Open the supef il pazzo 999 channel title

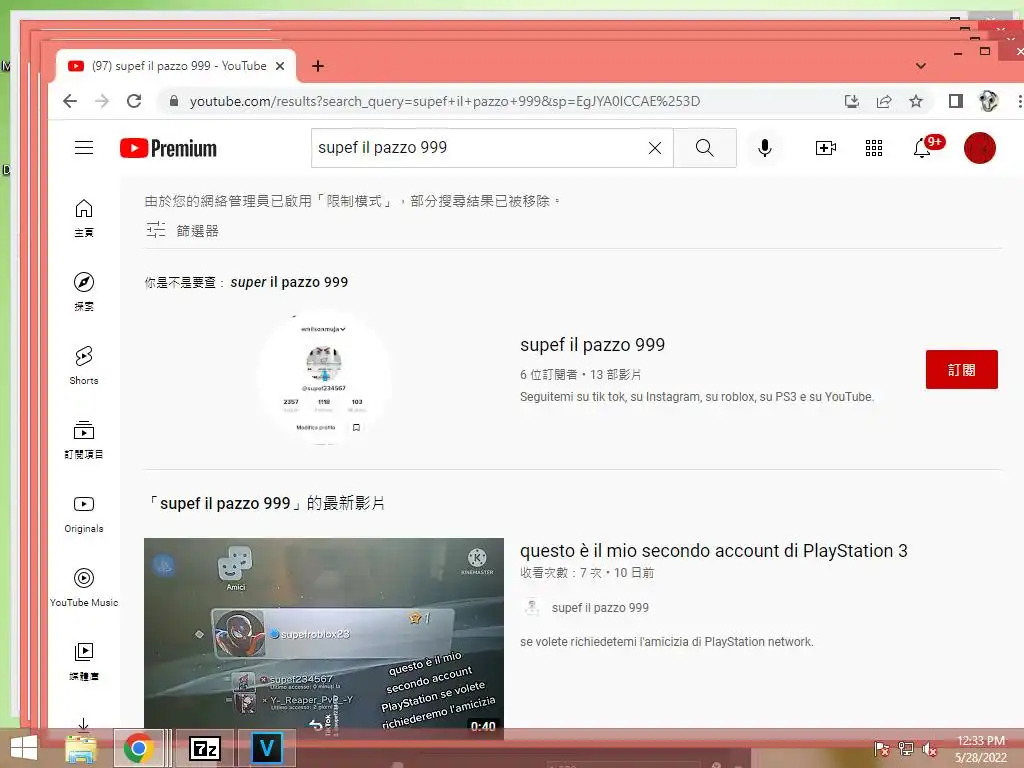(592, 345)
